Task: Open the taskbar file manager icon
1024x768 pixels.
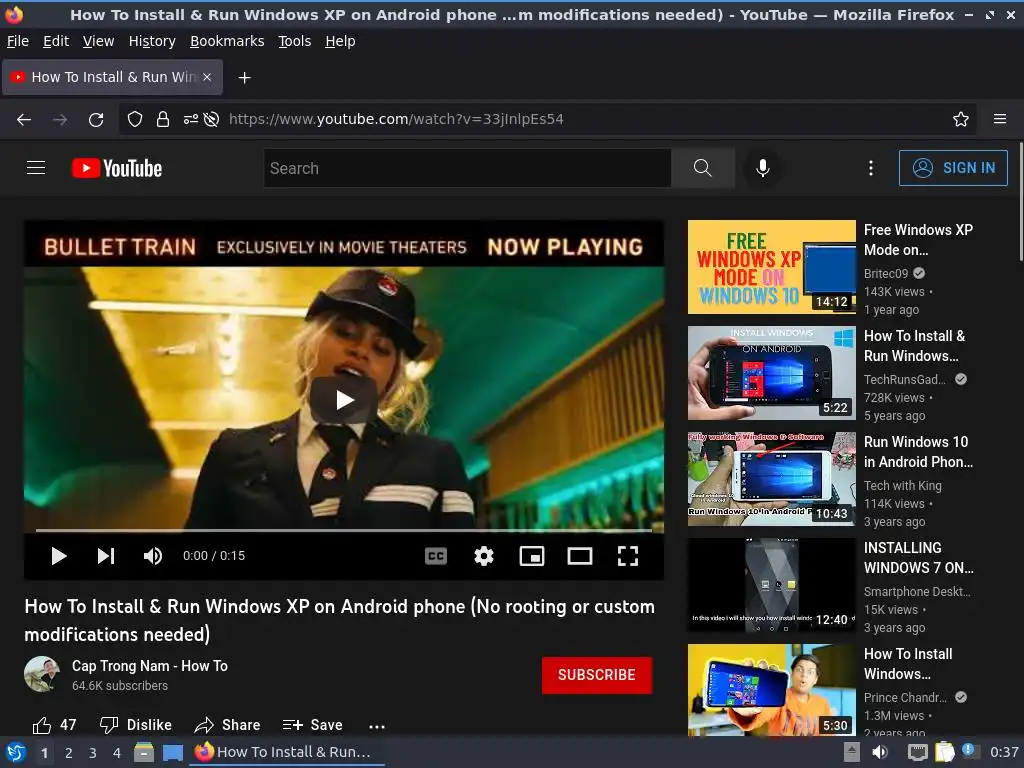Action: pyautogui.click(x=144, y=752)
